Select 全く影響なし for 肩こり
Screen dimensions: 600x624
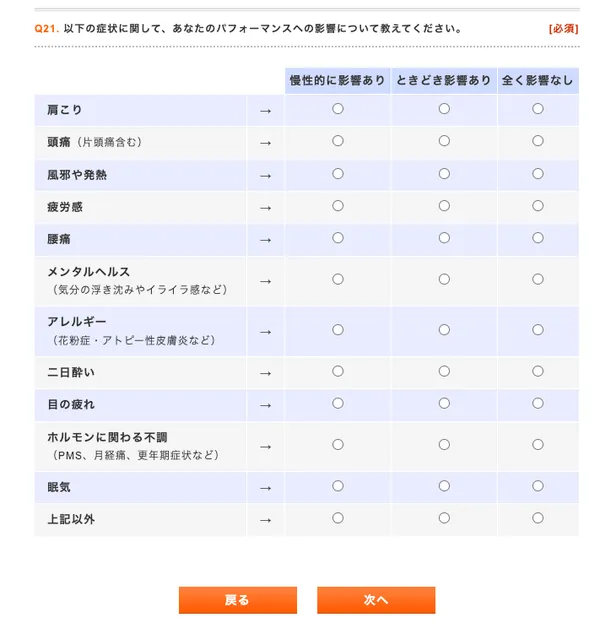point(538,109)
